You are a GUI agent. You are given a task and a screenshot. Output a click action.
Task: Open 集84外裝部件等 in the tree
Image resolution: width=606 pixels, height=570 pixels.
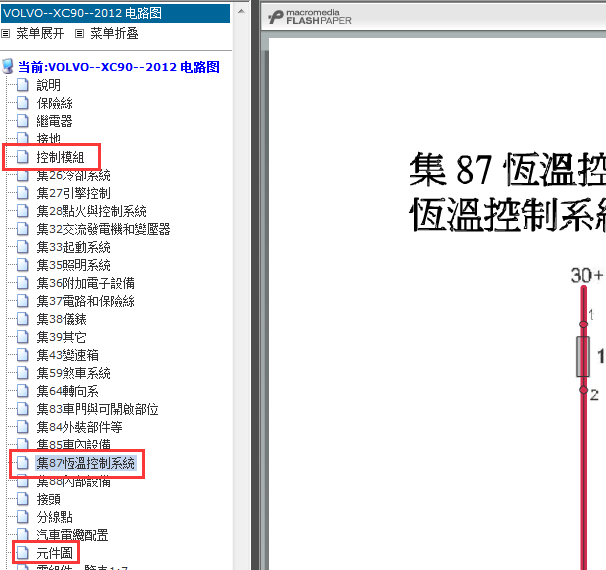coord(79,427)
